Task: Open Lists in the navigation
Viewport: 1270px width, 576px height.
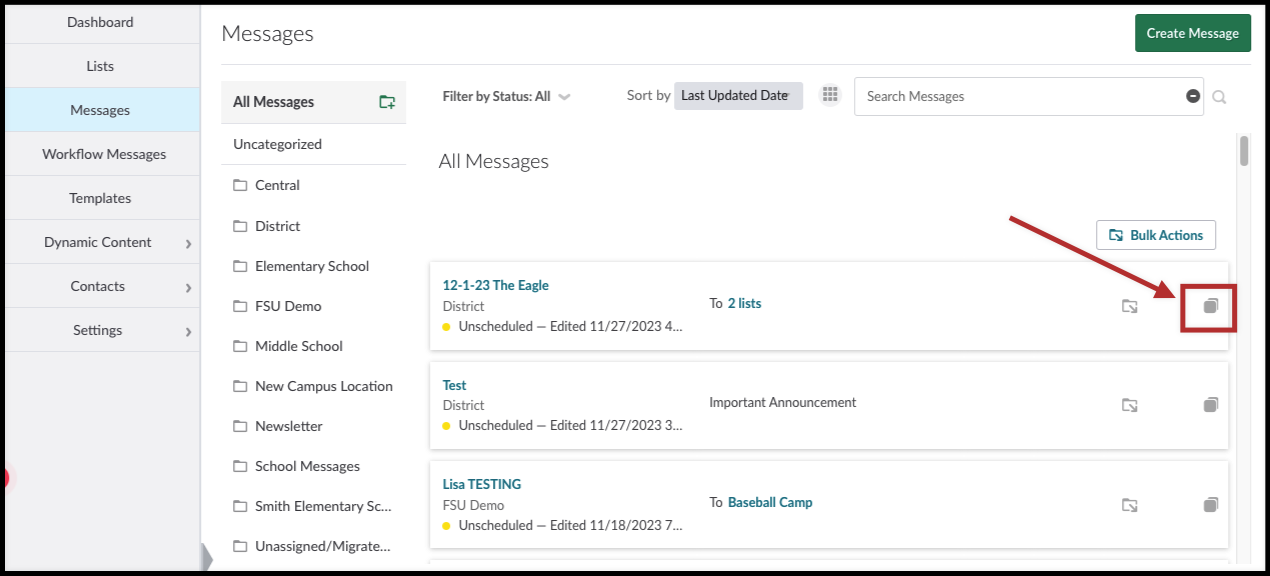Action: tap(100, 66)
